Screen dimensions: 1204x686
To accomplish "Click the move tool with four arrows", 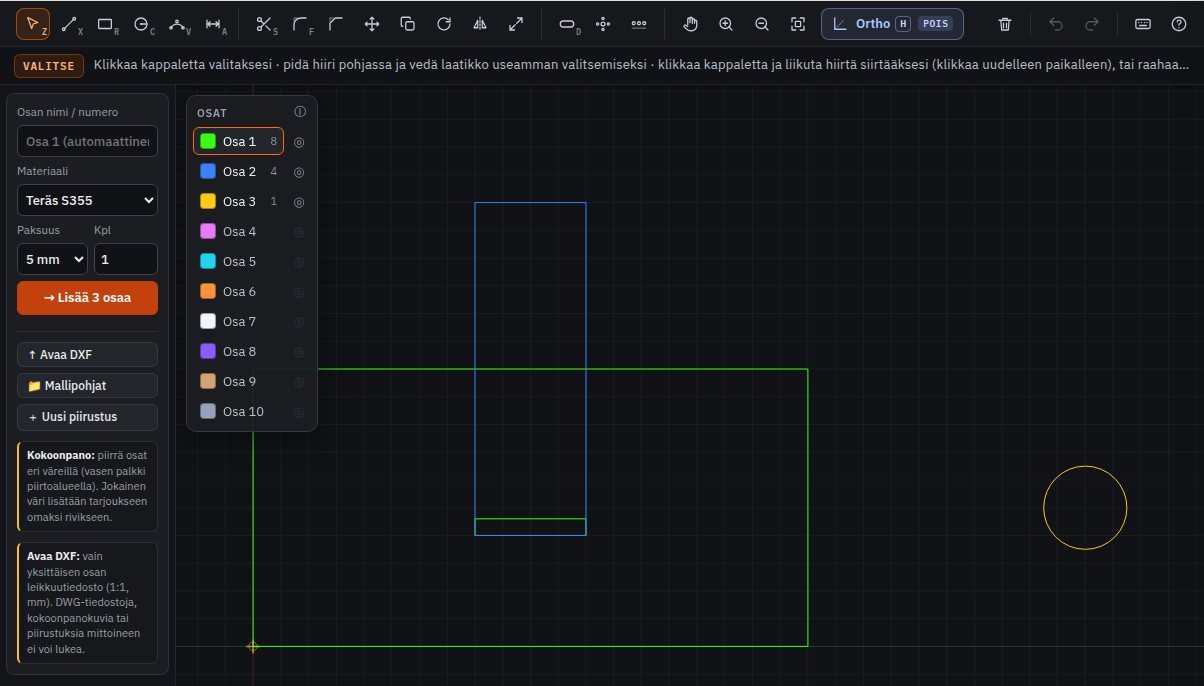I will tap(372, 23).
